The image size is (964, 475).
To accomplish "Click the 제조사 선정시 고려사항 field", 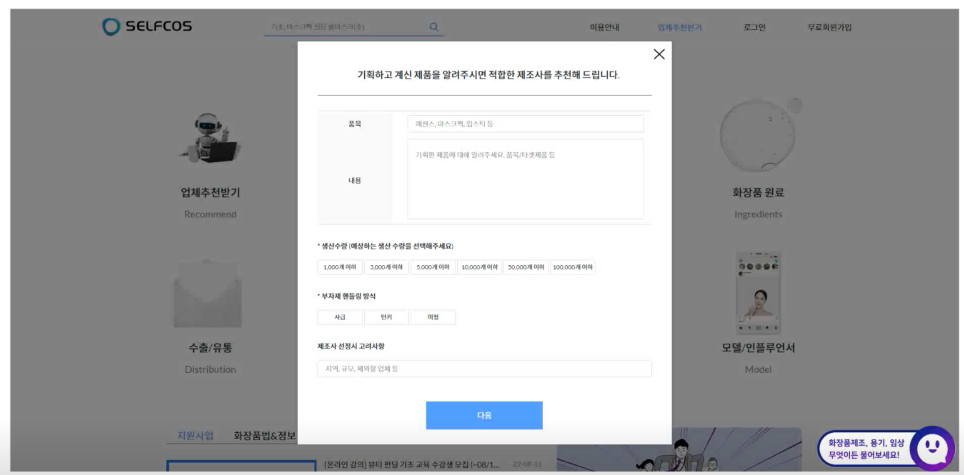I will [484, 369].
